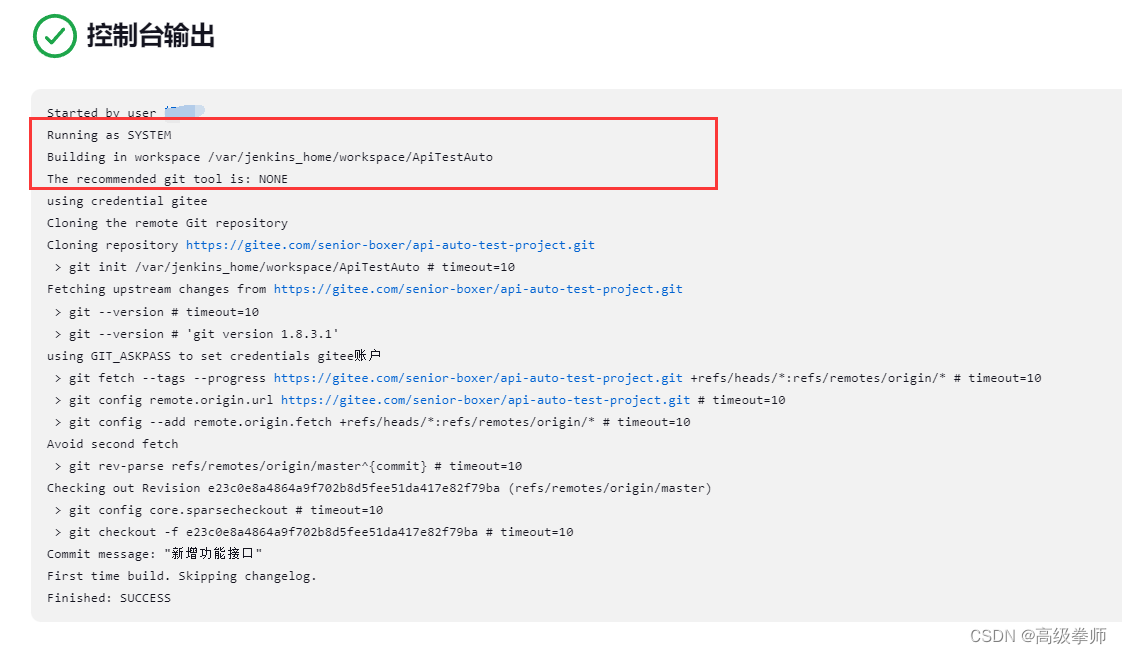Click the 'Building in workspace' line
Image resolution: width=1122 pixels, height=654 pixels.
click(270, 157)
